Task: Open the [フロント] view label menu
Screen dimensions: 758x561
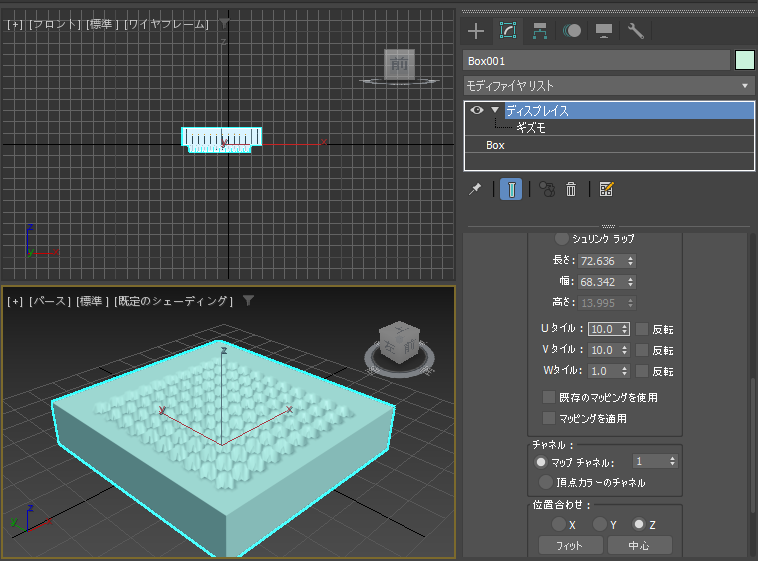Action: [55, 24]
